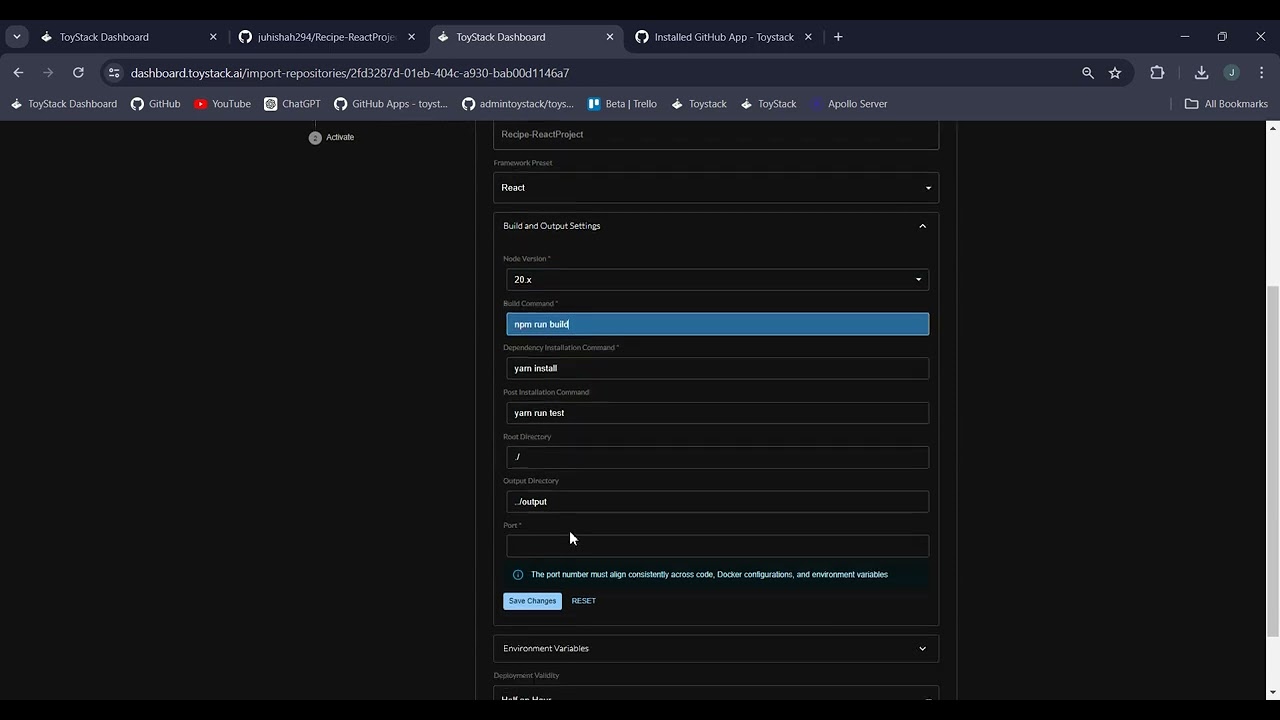Open the browser Downloads icon
This screenshot has width=1280, height=720.
[1201, 72]
